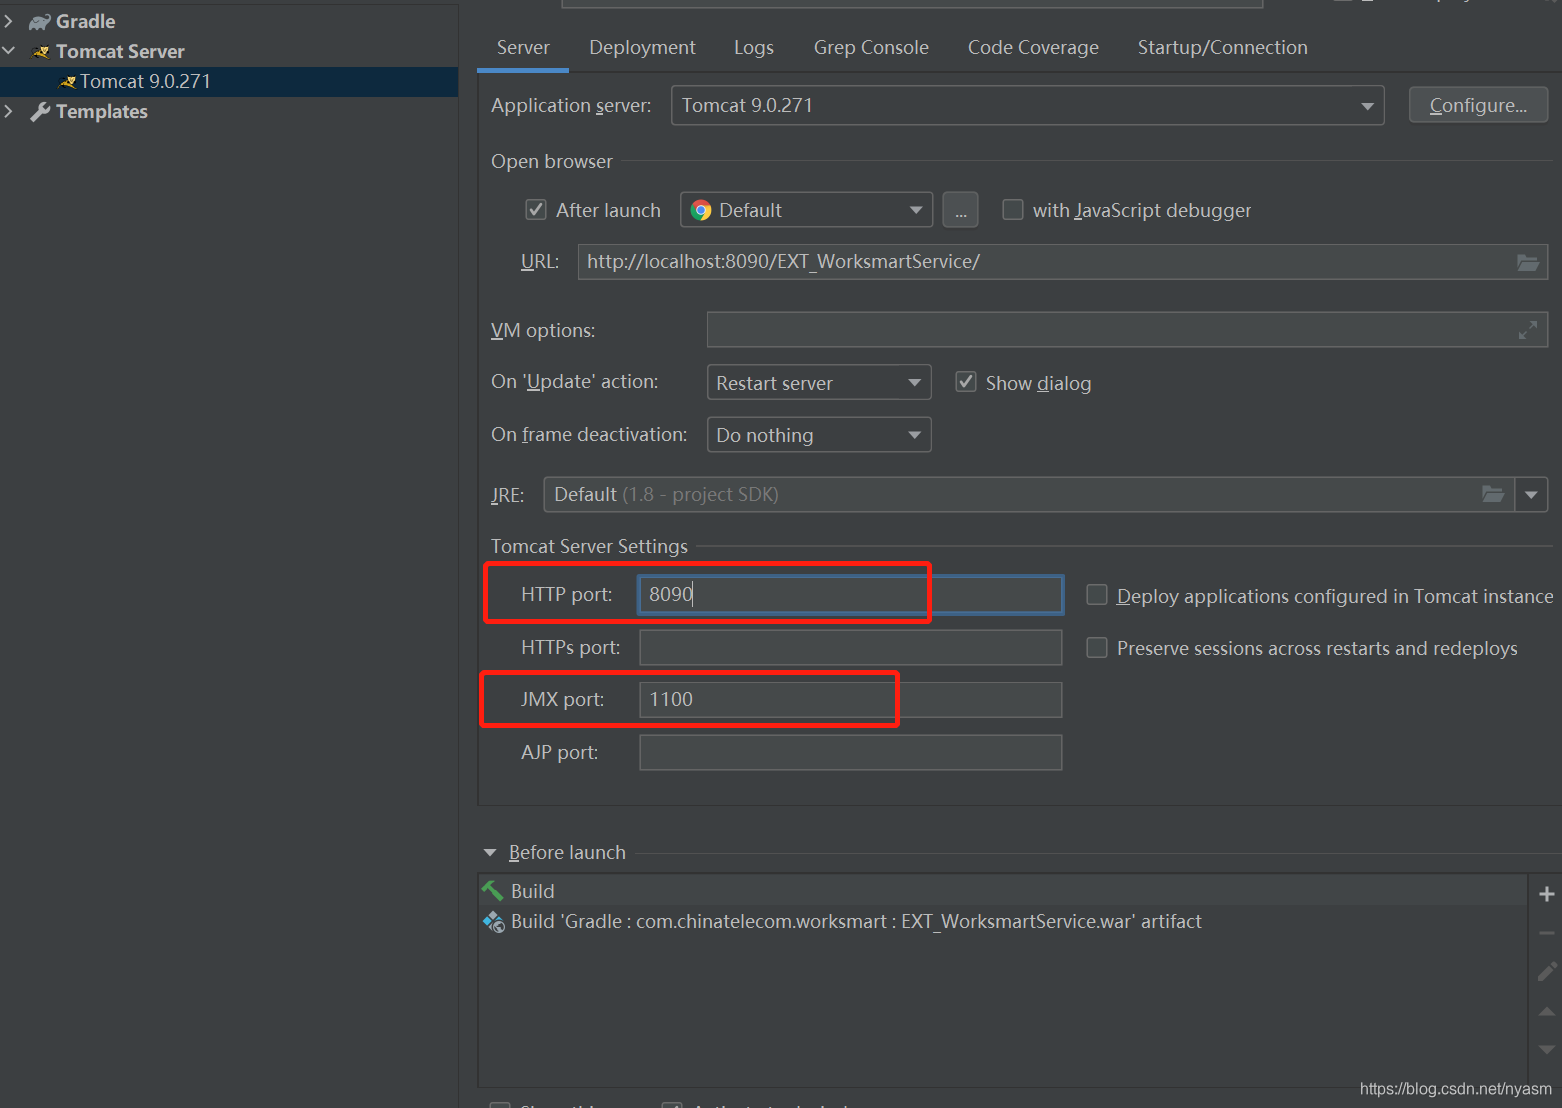The image size is (1562, 1108).
Task: Click the VM options input field
Action: (1127, 330)
